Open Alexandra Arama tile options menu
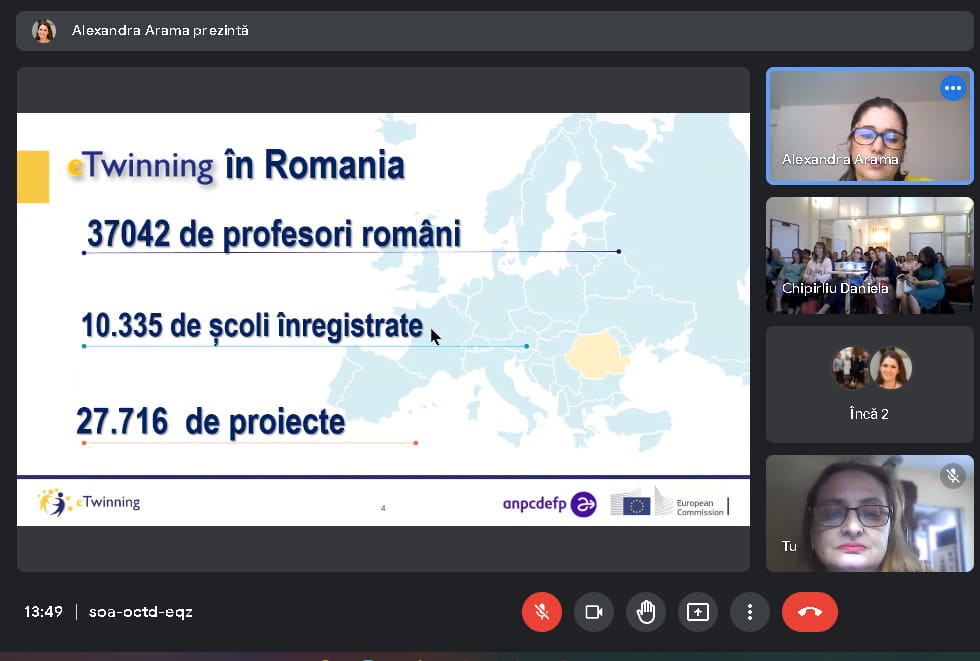The image size is (980, 661). tap(952, 88)
